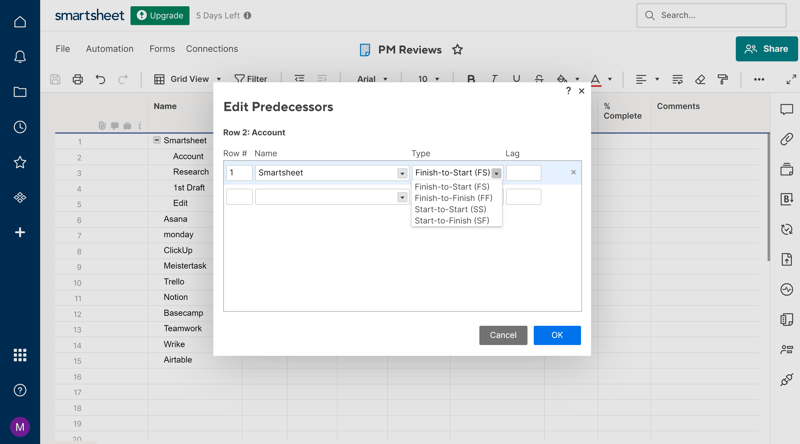The height and width of the screenshot is (444, 800).
Task: Open the Home icon in left sidebar
Action: 20,22
